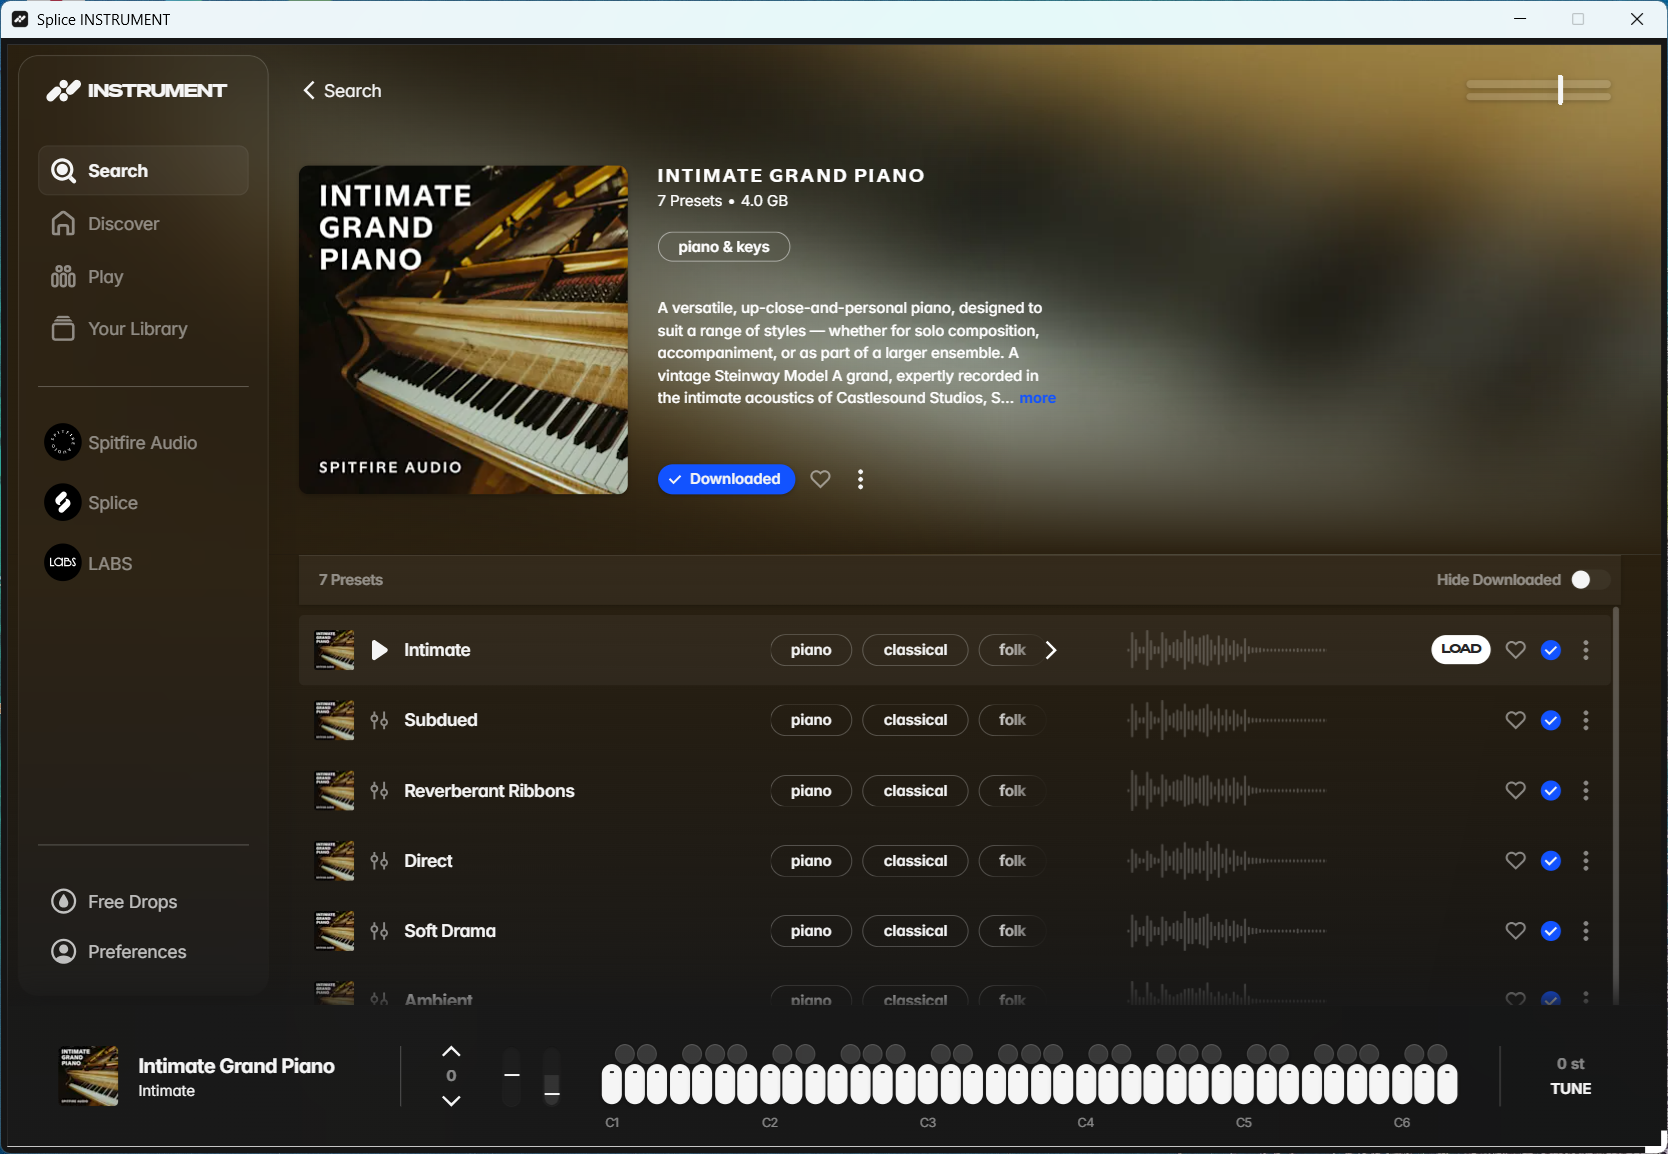Open the Search section
This screenshot has height=1154, width=1668.
(x=143, y=171)
